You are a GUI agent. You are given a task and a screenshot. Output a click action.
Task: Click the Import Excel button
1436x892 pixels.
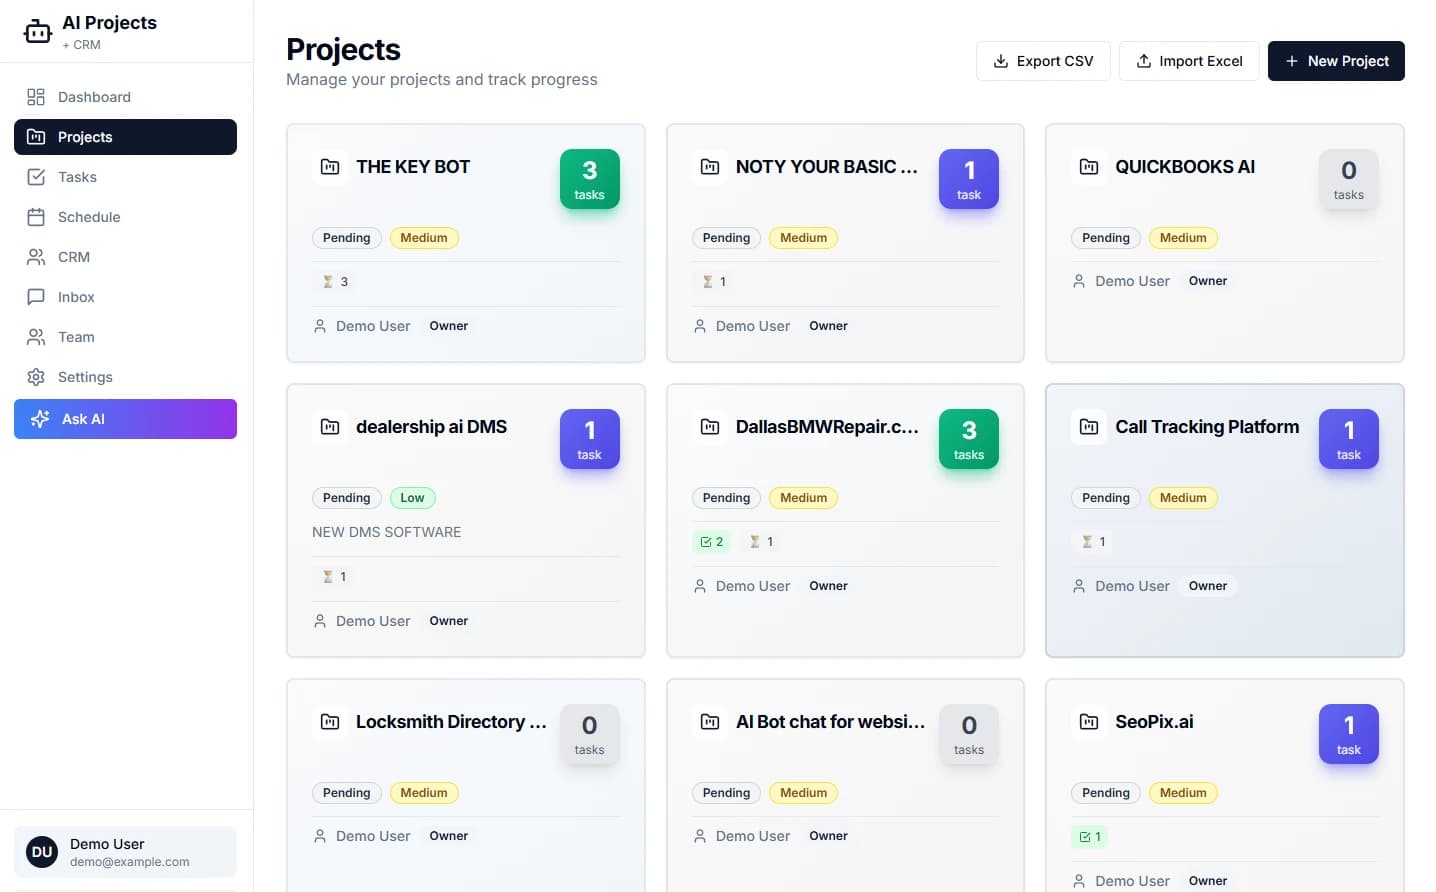pyautogui.click(x=1189, y=61)
